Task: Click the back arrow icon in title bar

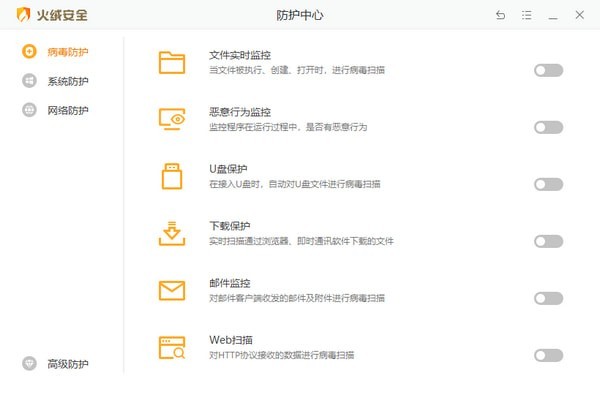Action: pos(500,15)
